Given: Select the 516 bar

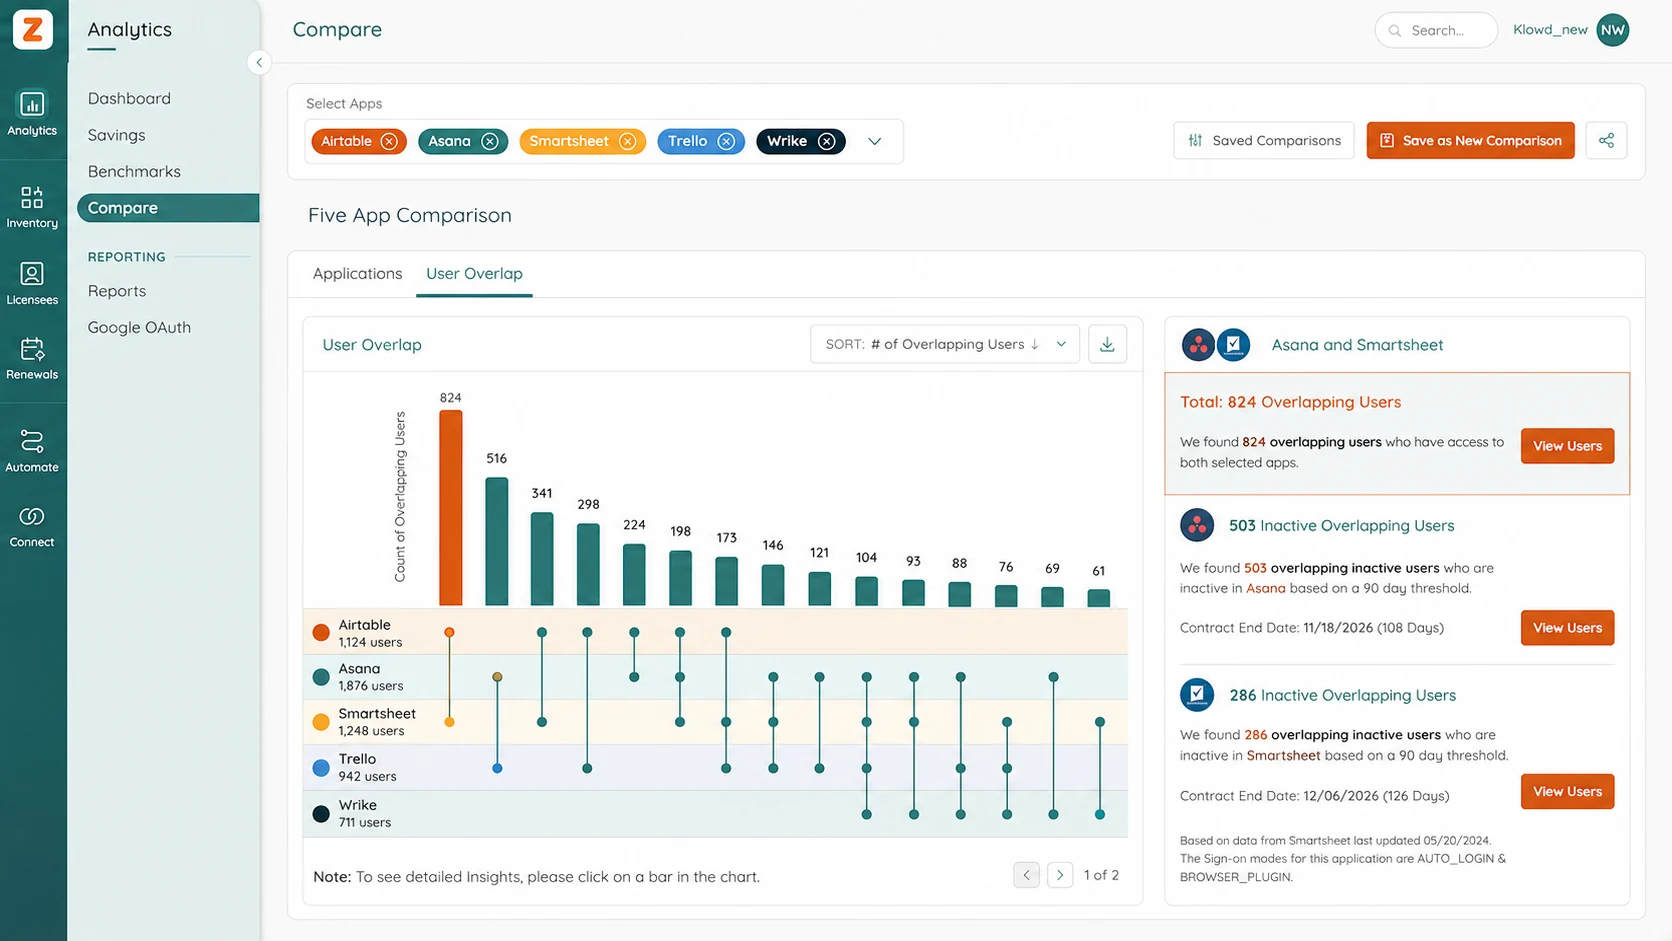Looking at the screenshot, I should tap(497, 541).
